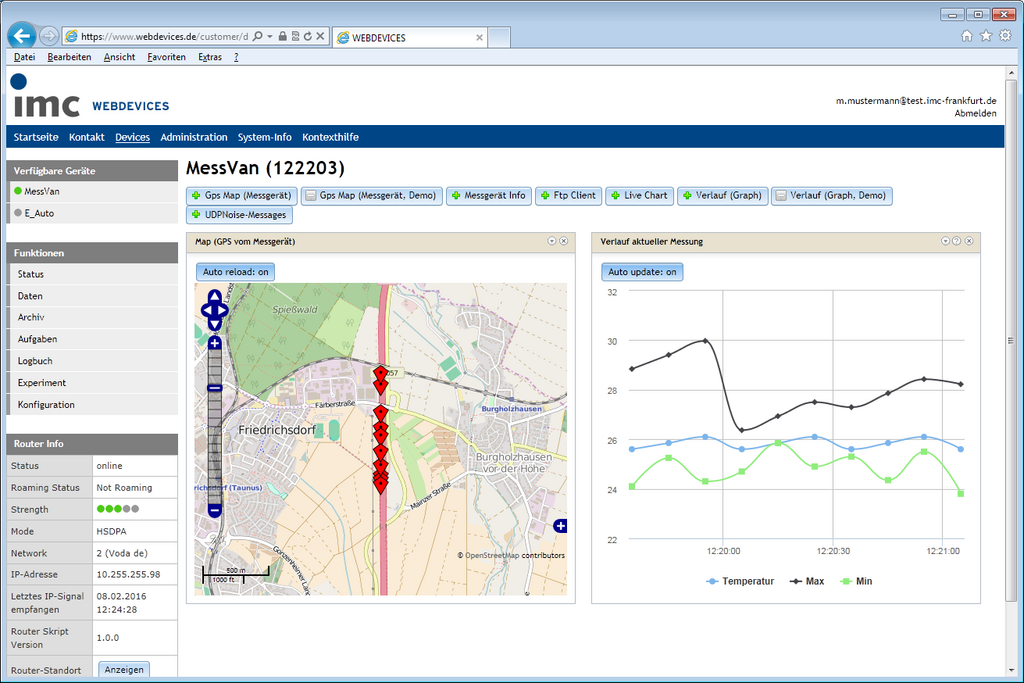
Task: Toggle Auto reload on the map
Action: pyautogui.click(x=235, y=272)
